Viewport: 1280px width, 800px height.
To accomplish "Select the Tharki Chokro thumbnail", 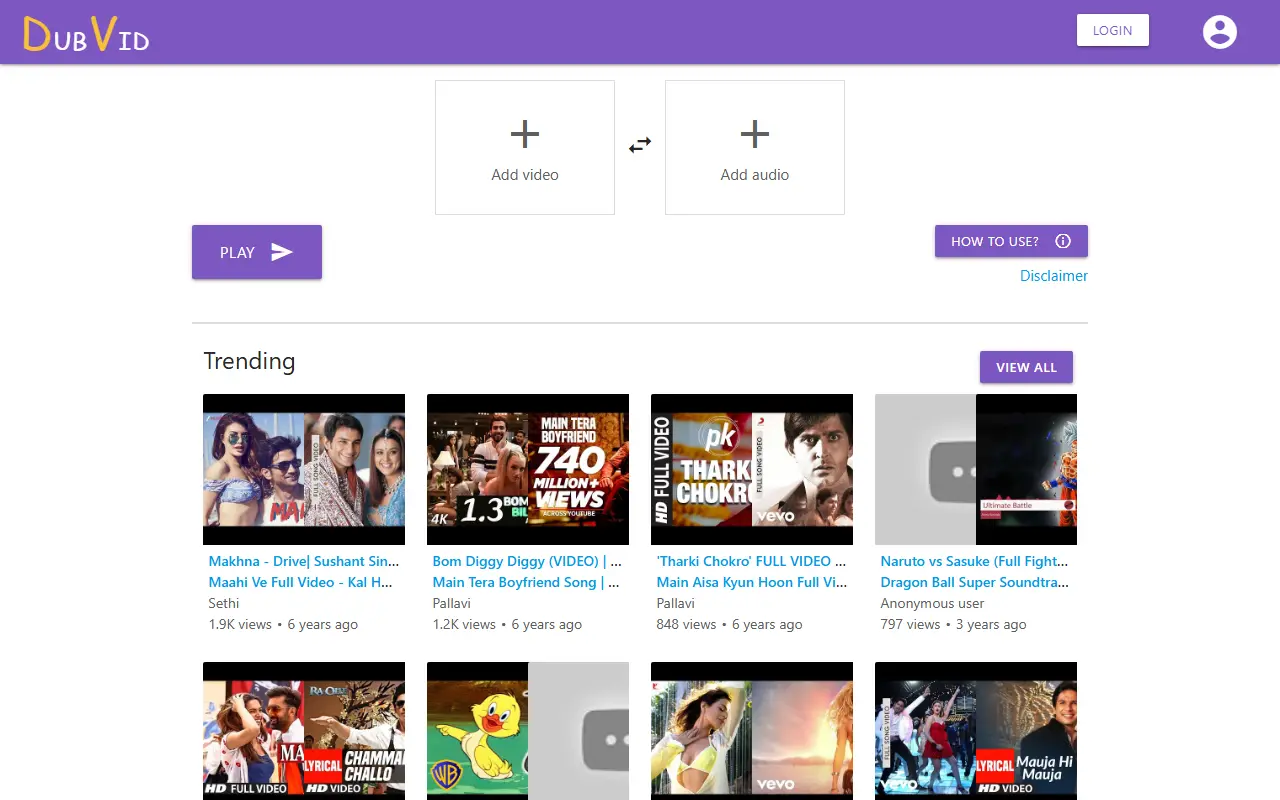I will [x=752, y=469].
